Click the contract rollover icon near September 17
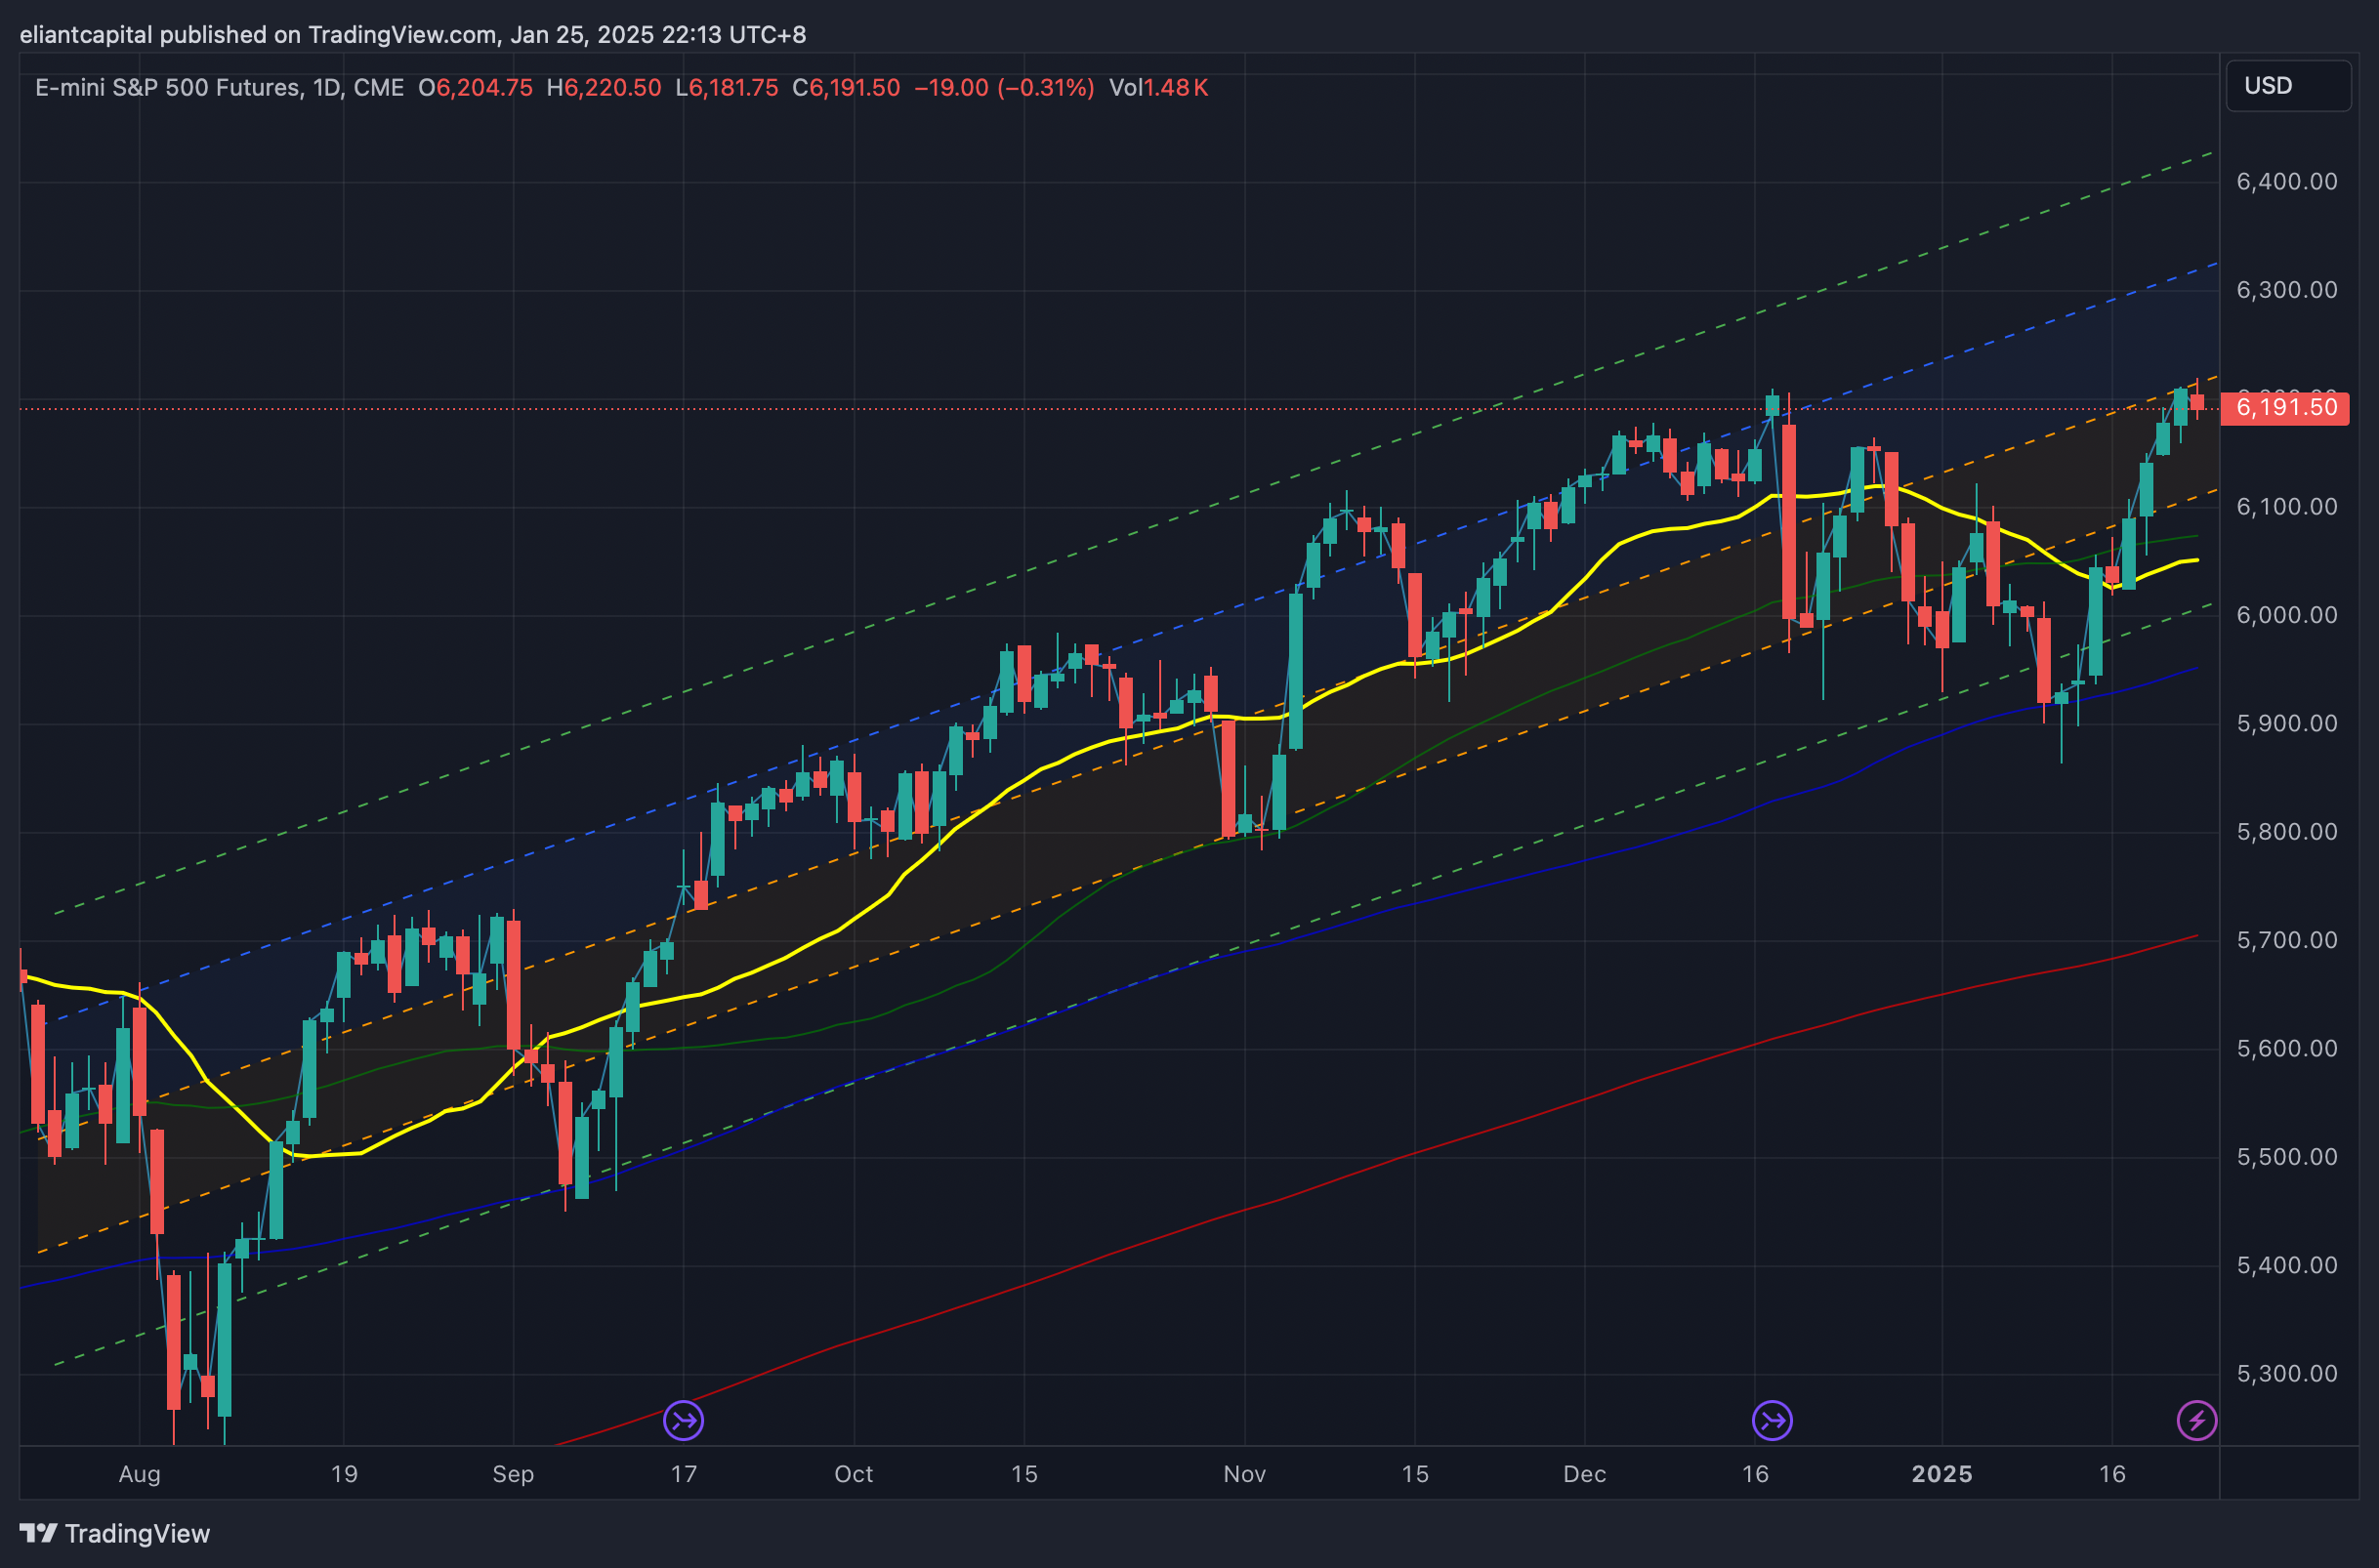 pyautogui.click(x=683, y=1420)
